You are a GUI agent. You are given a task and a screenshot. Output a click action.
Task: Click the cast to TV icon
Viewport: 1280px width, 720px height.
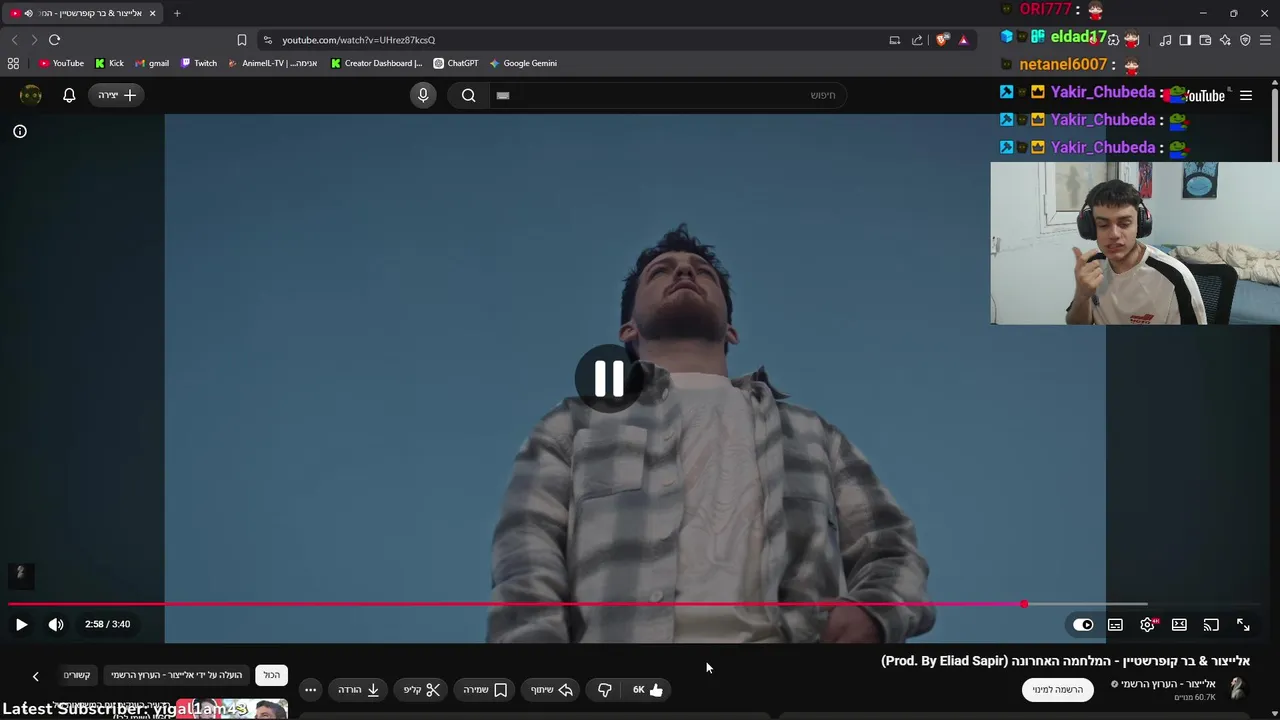point(1211,625)
